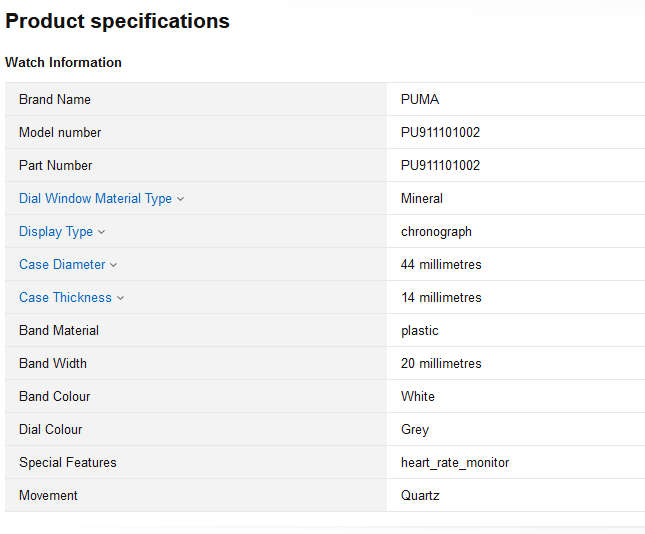Expand the chevron next to Display Type
This screenshot has height=534, width=645.
coord(102,232)
